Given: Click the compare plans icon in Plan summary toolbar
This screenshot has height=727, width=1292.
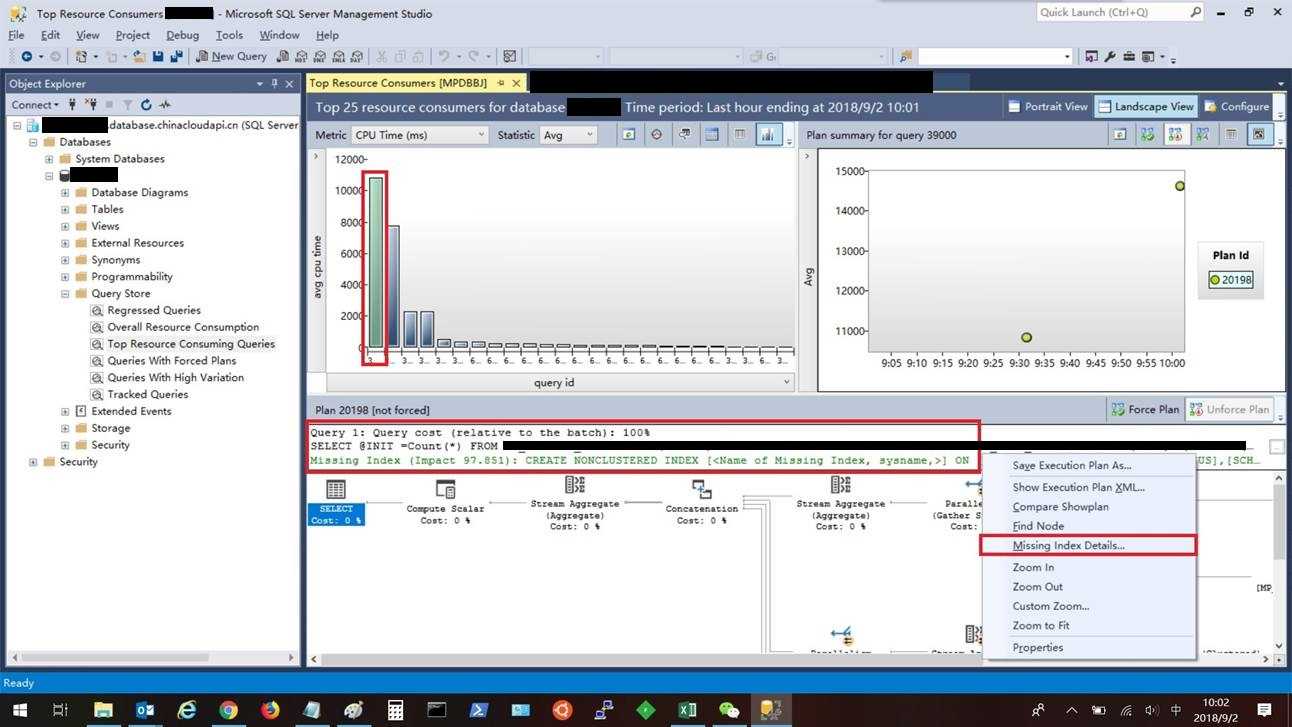Looking at the screenshot, I should 1203,134.
